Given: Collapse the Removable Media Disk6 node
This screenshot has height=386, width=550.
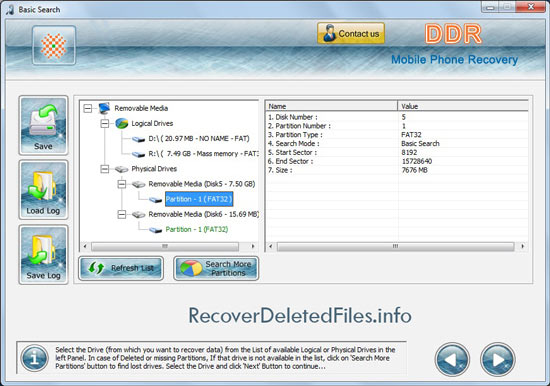Looking at the screenshot, I should pyautogui.click(x=121, y=214).
